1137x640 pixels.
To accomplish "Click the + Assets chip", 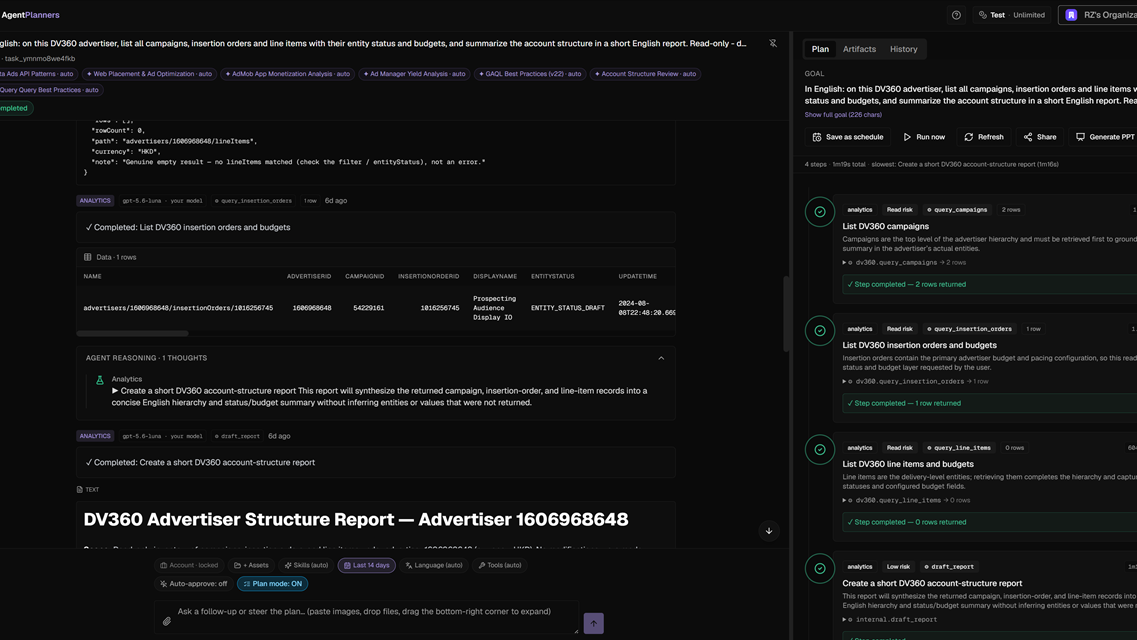I will (x=251, y=565).
